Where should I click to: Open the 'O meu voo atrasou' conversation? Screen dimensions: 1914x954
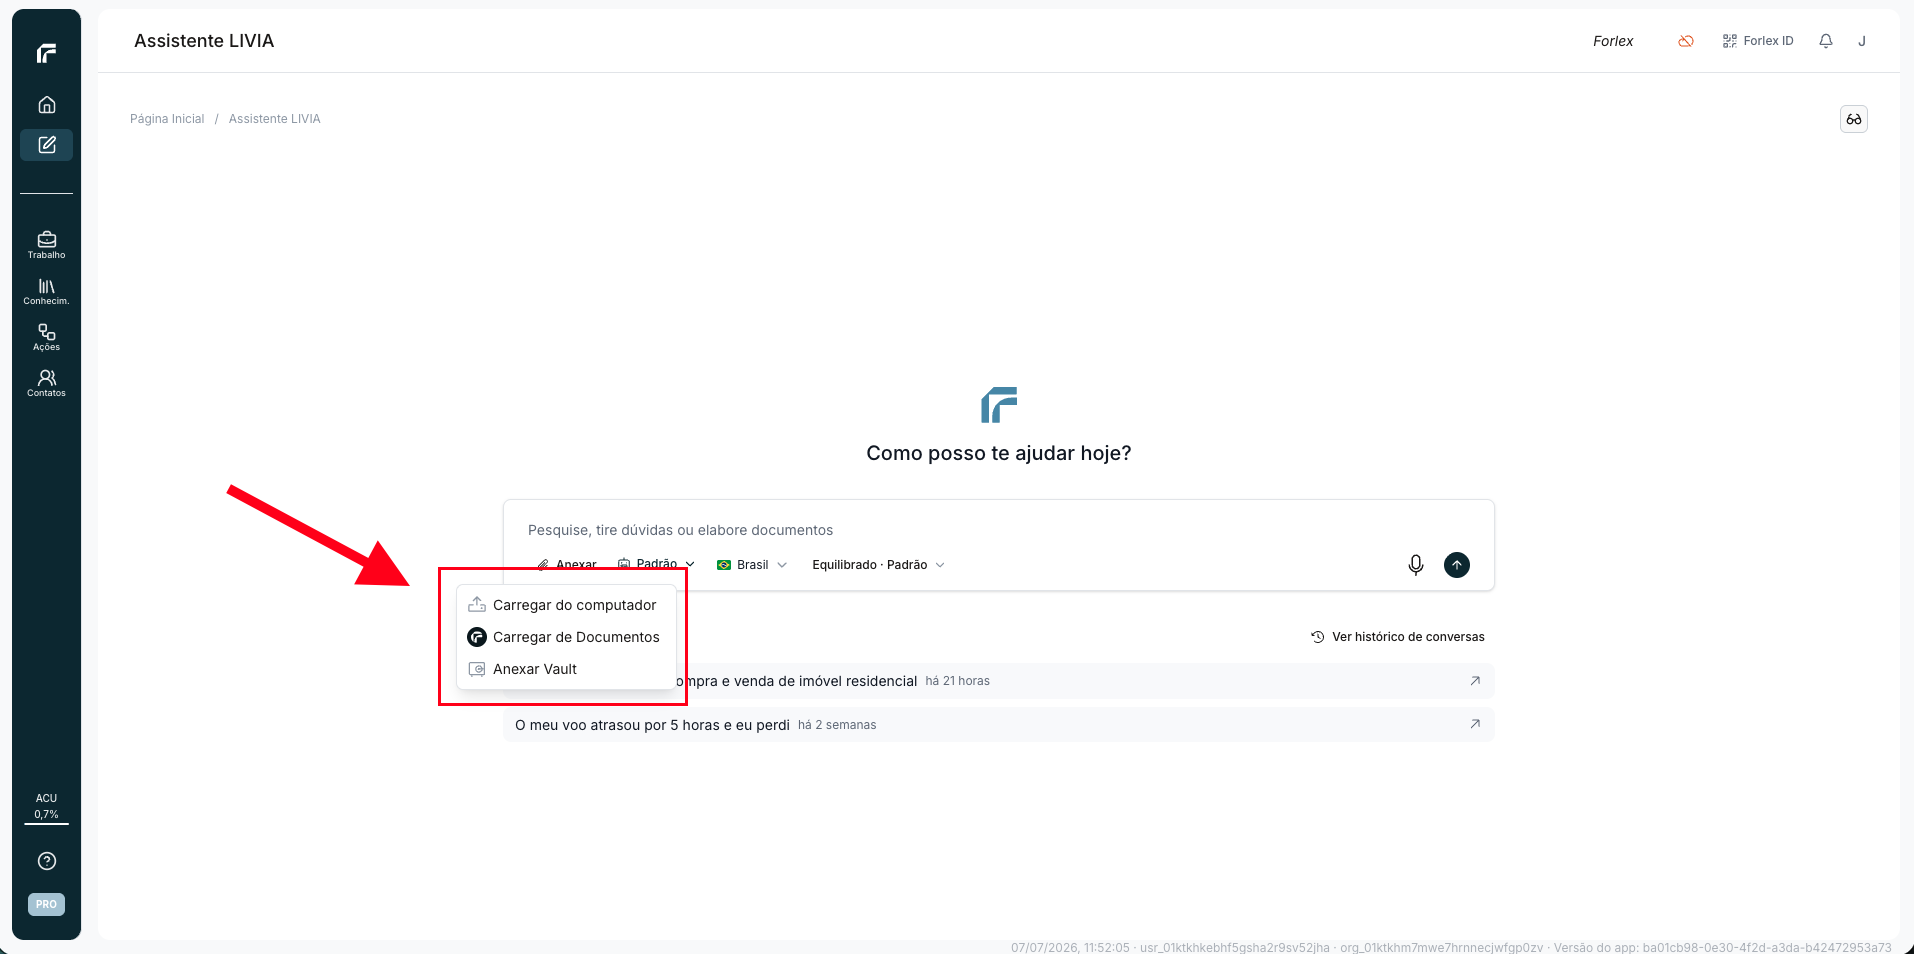[998, 725]
